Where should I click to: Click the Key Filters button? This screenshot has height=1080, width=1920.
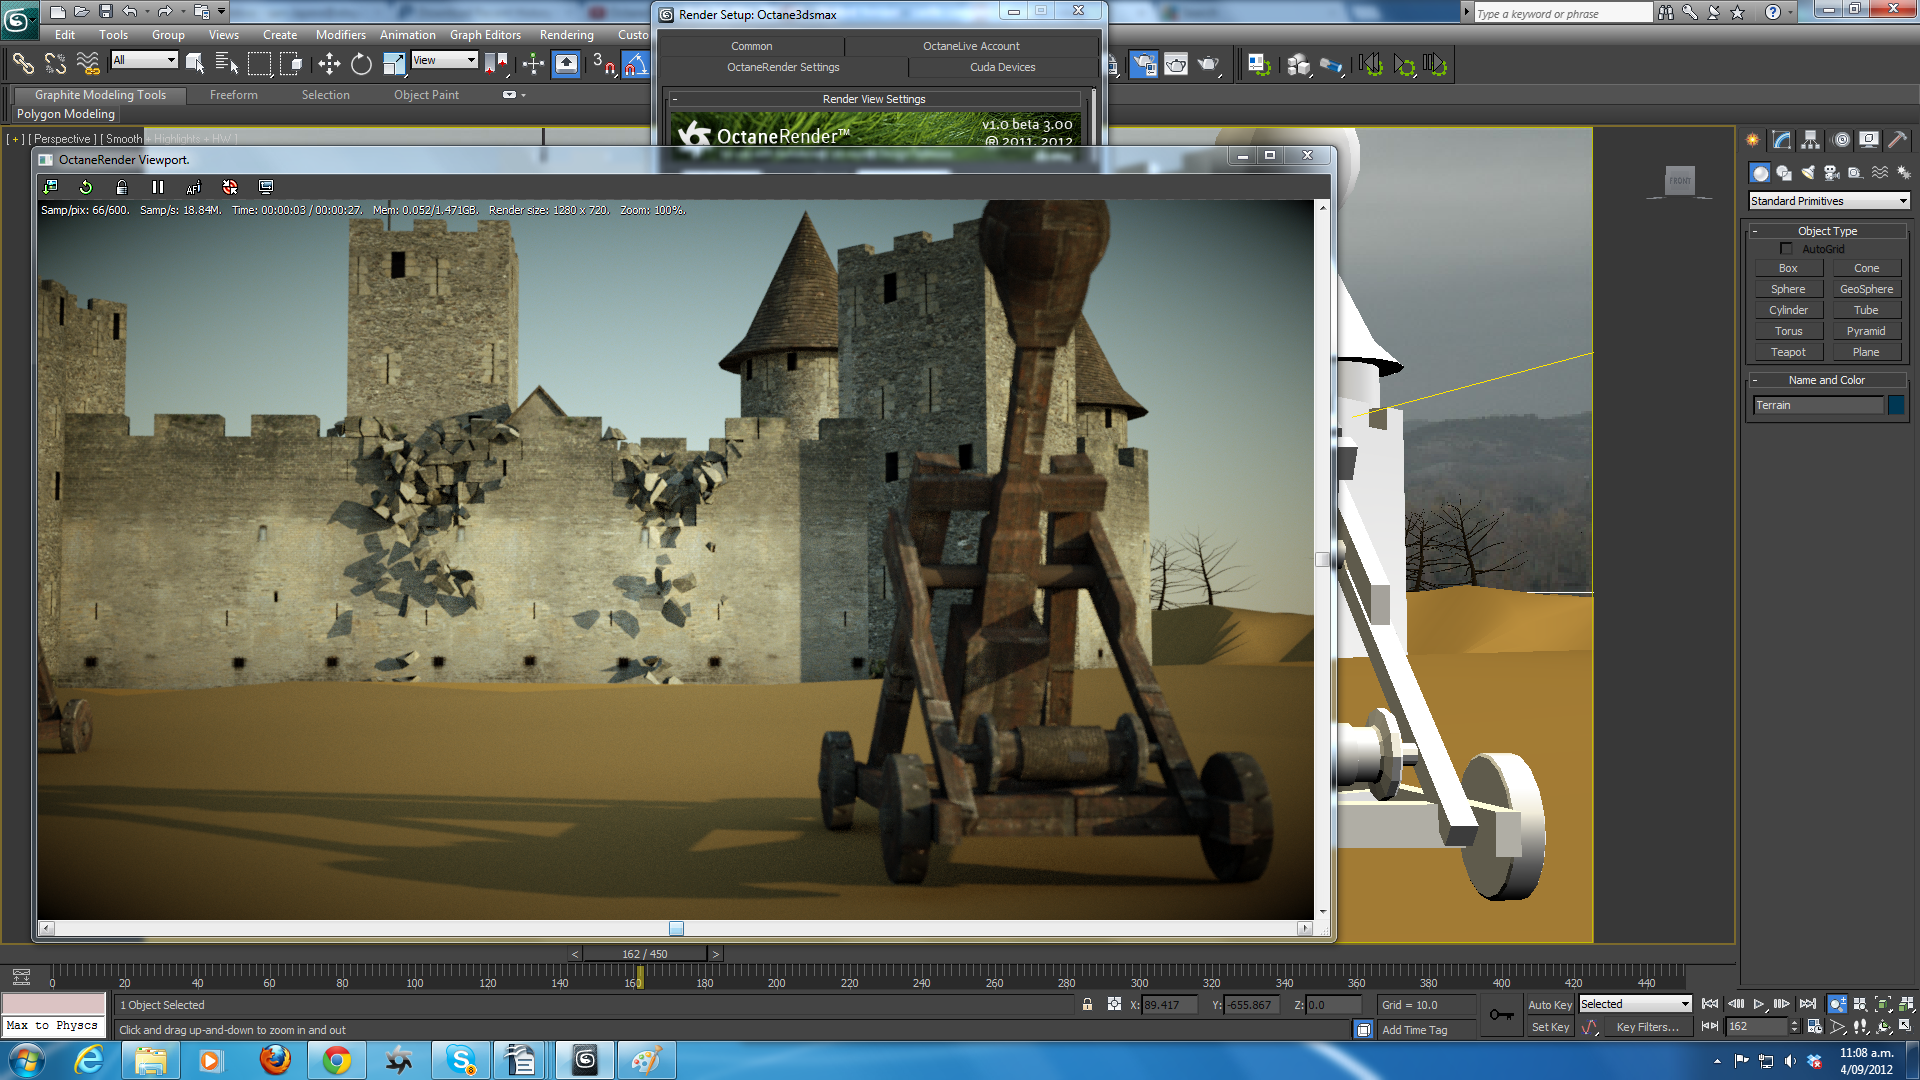pos(1647,1027)
